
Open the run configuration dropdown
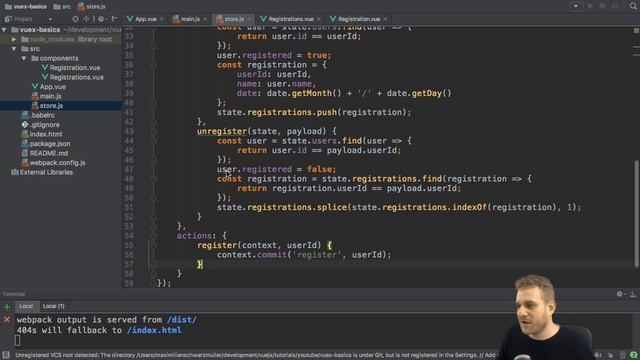click(x=576, y=6)
